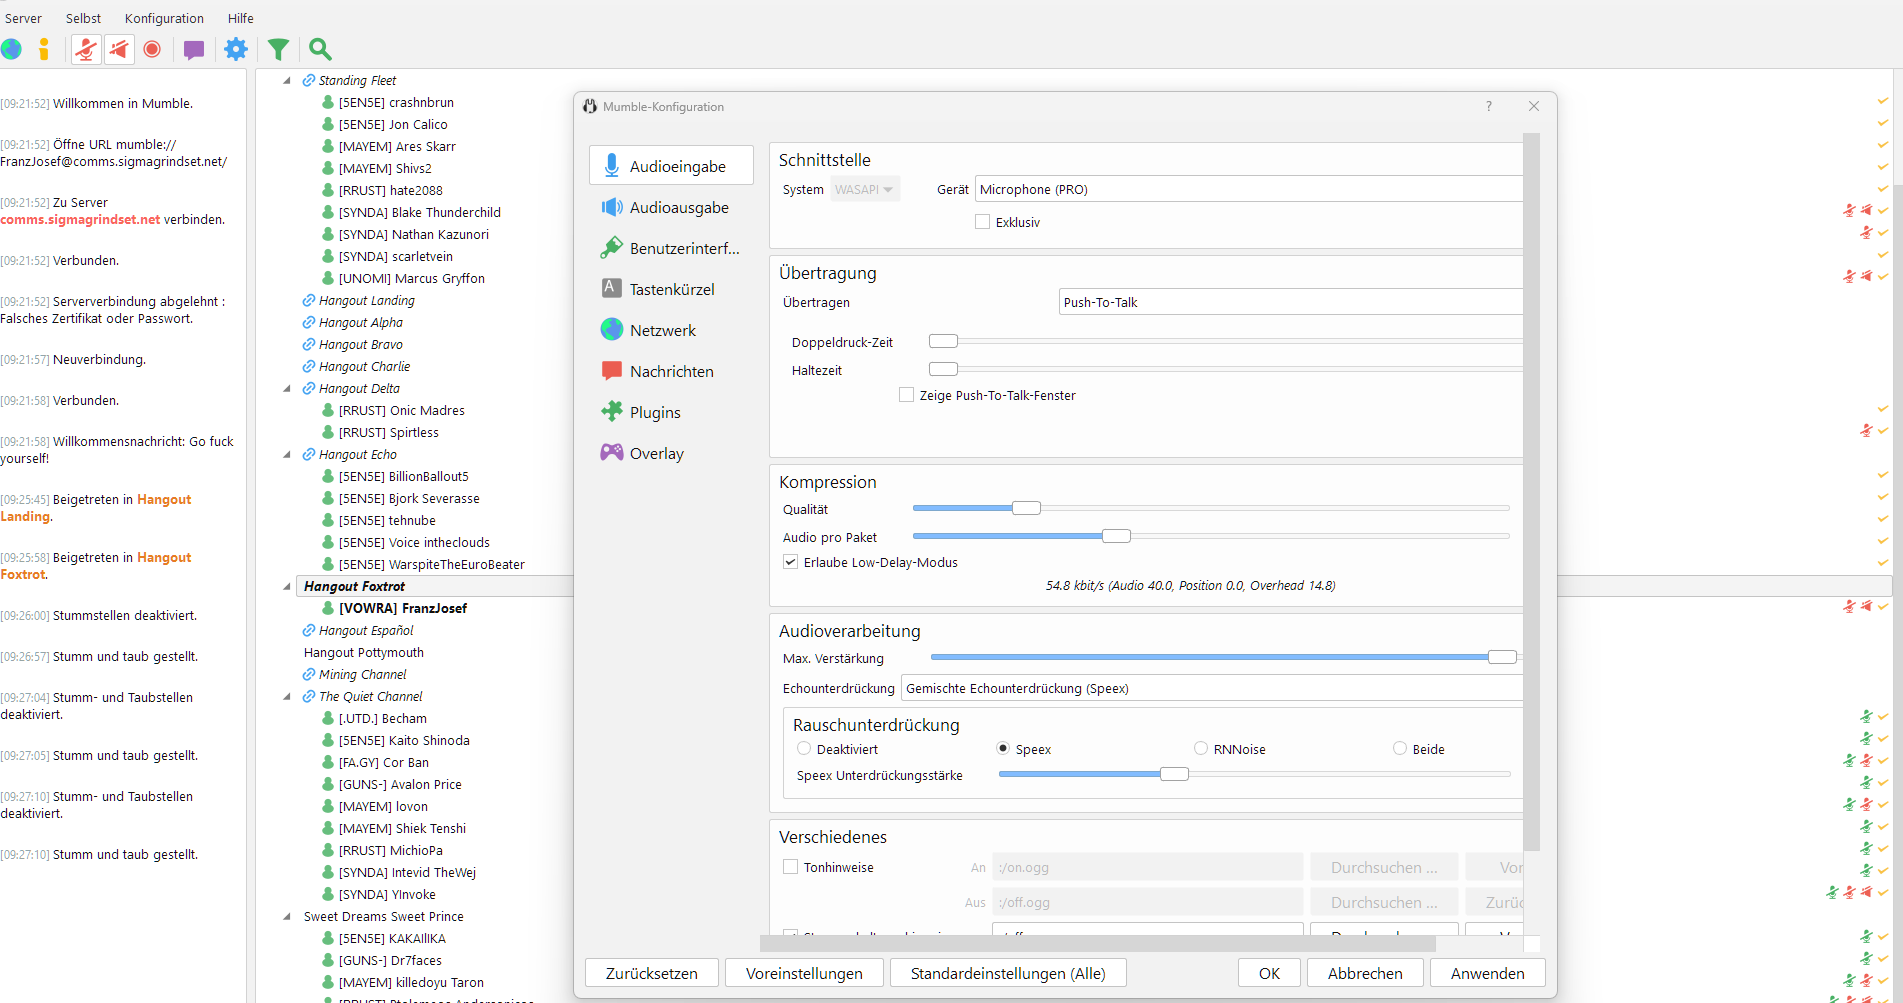Click the Zurücksetzen button

point(652,973)
